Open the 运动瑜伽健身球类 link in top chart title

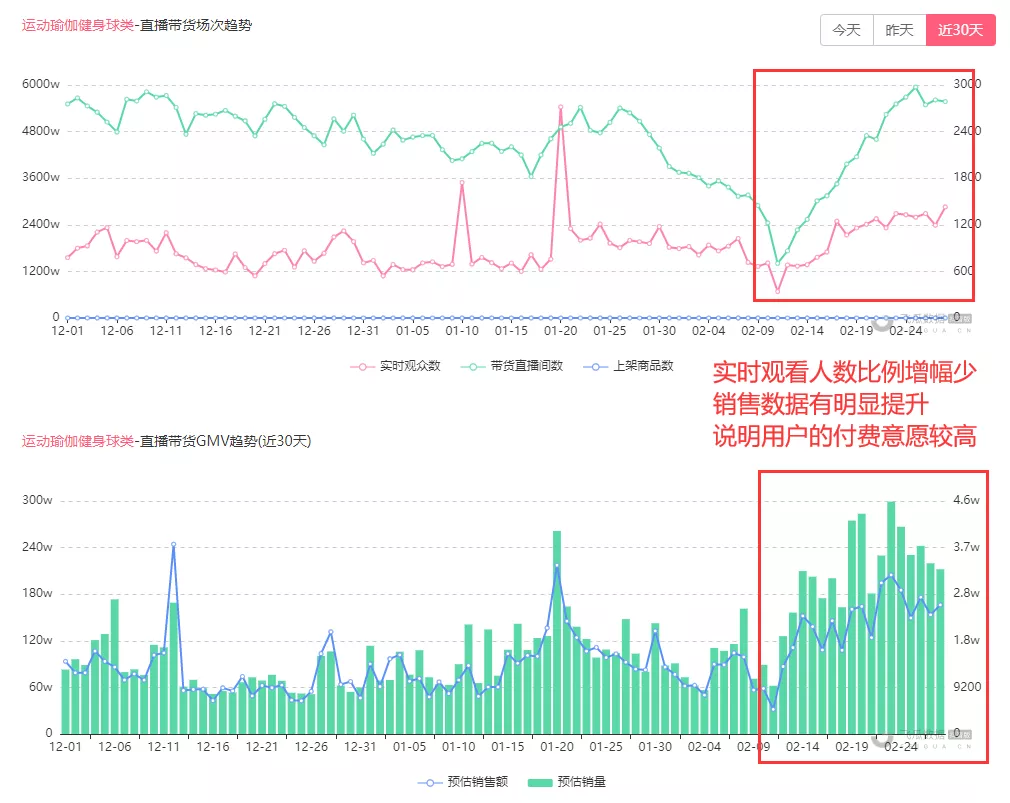(78, 26)
